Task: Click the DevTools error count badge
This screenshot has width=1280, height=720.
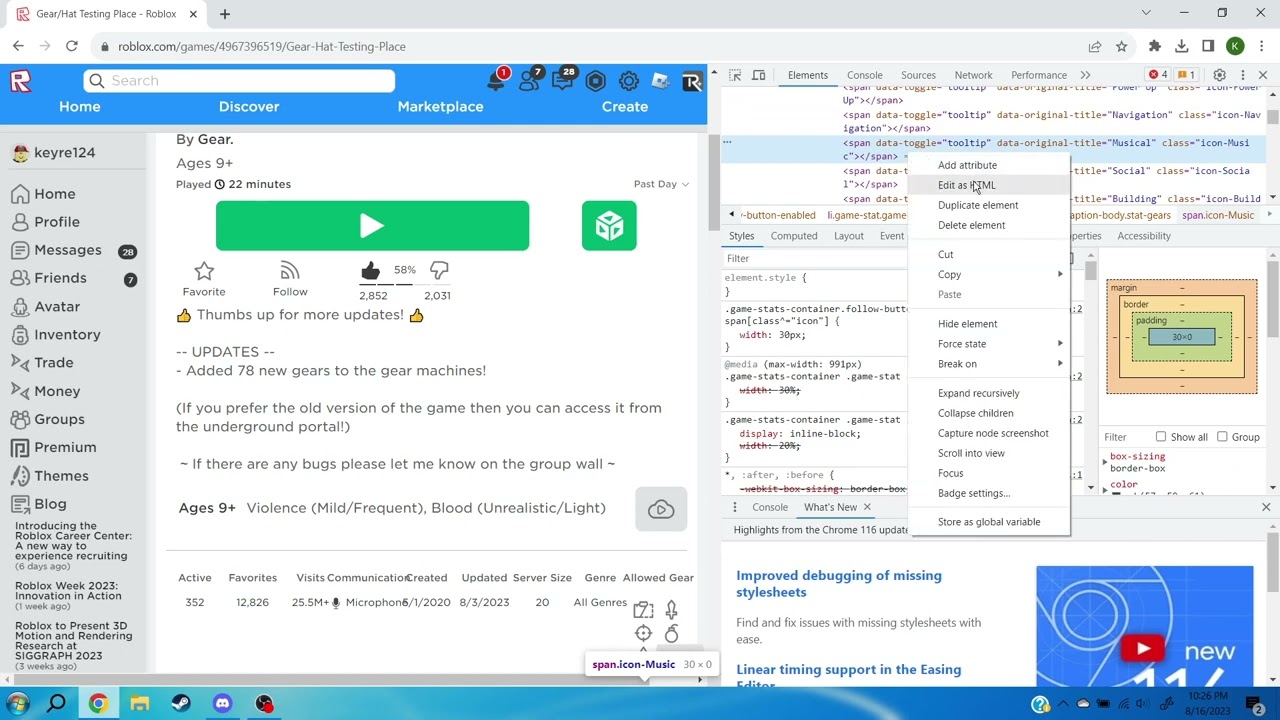Action: point(1158,75)
